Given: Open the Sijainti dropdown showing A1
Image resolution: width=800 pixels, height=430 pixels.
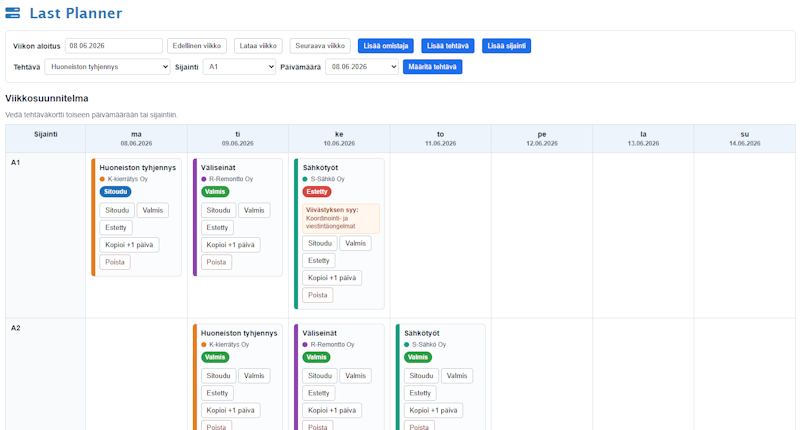Looking at the screenshot, I should (239, 67).
